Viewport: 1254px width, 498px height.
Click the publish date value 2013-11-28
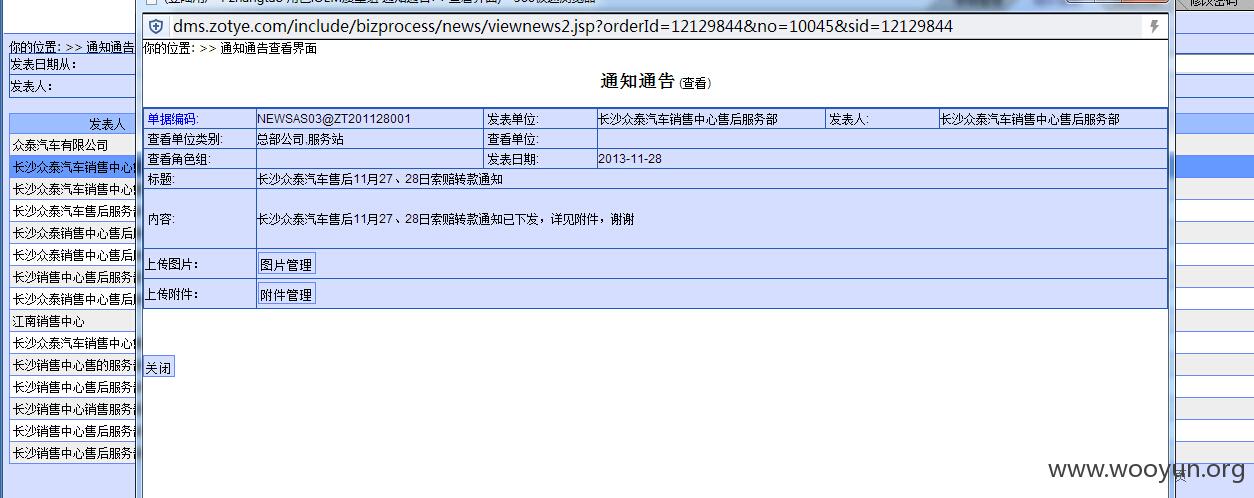click(x=630, y=159)
